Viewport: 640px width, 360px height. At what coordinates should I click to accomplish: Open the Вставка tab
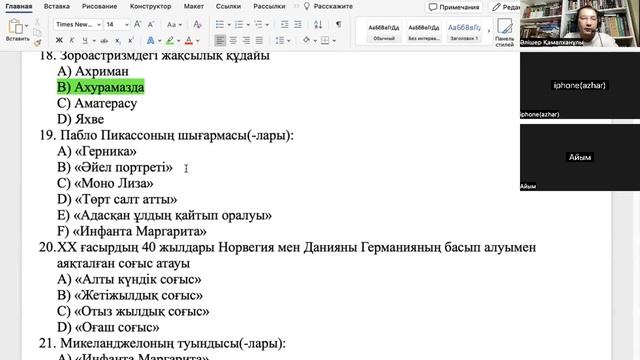click(x=57, y=6)
